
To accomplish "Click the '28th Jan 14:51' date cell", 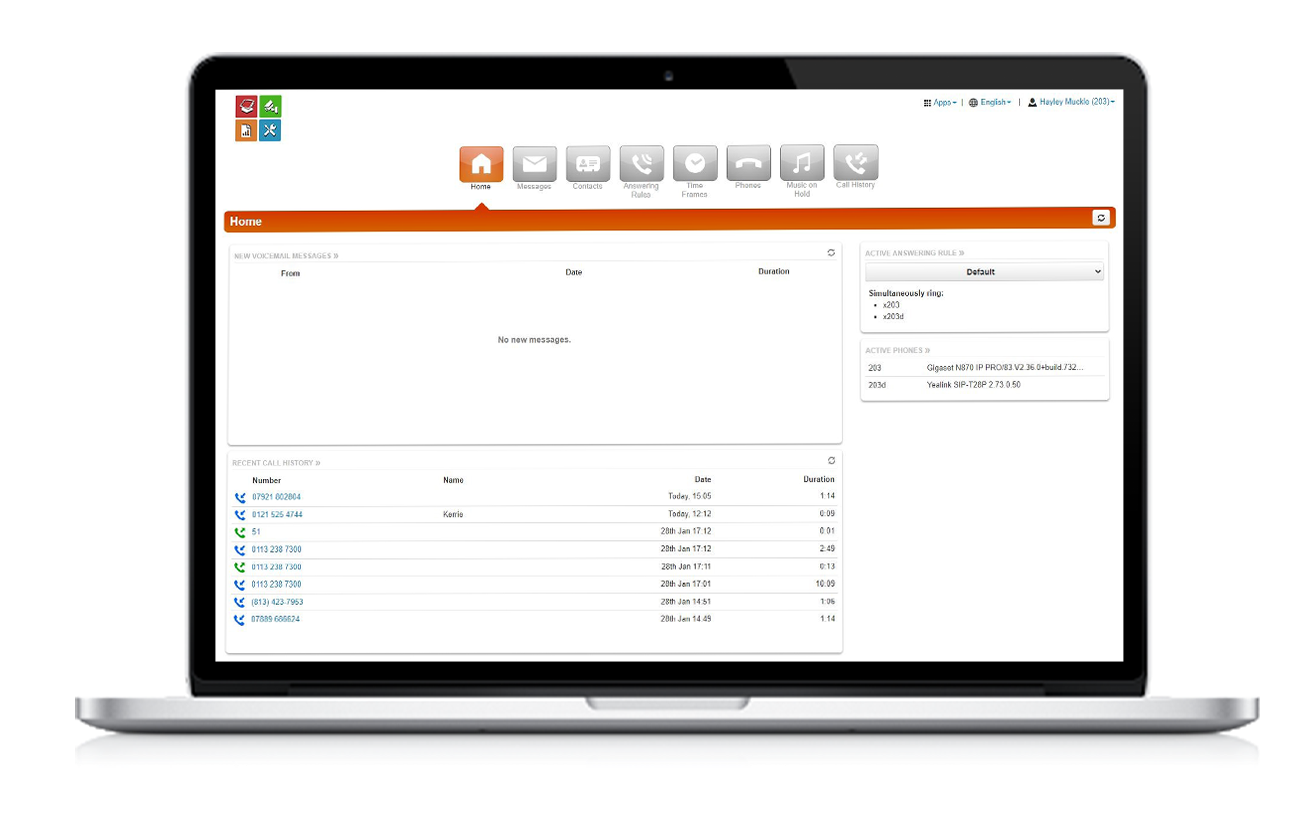I will point(686,602).
